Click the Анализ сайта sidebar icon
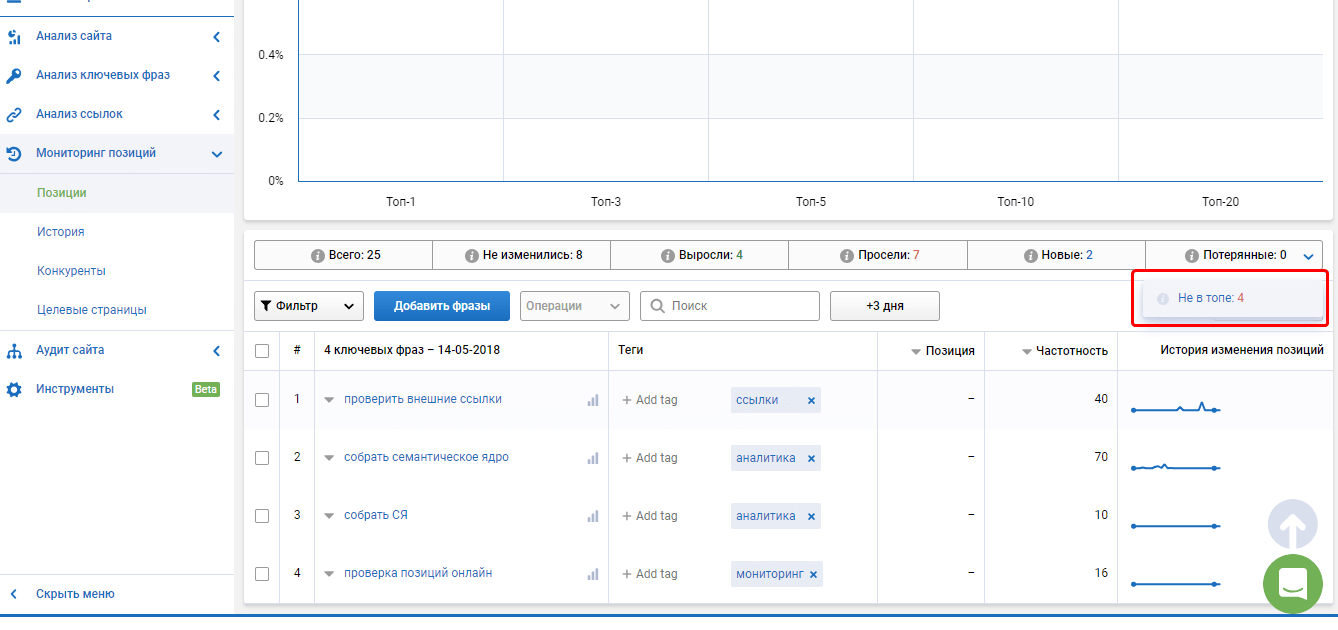This screenshot has height=630, width=1338. 14,37
